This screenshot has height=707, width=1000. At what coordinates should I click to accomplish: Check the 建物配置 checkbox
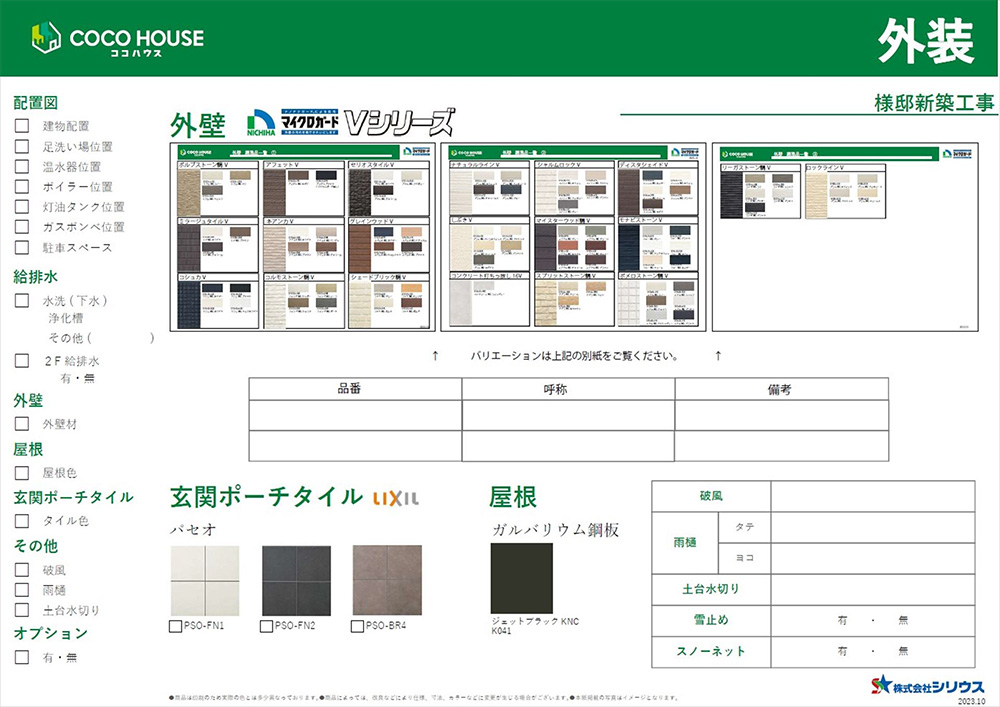pyautogui.click(x=22, y=126)
